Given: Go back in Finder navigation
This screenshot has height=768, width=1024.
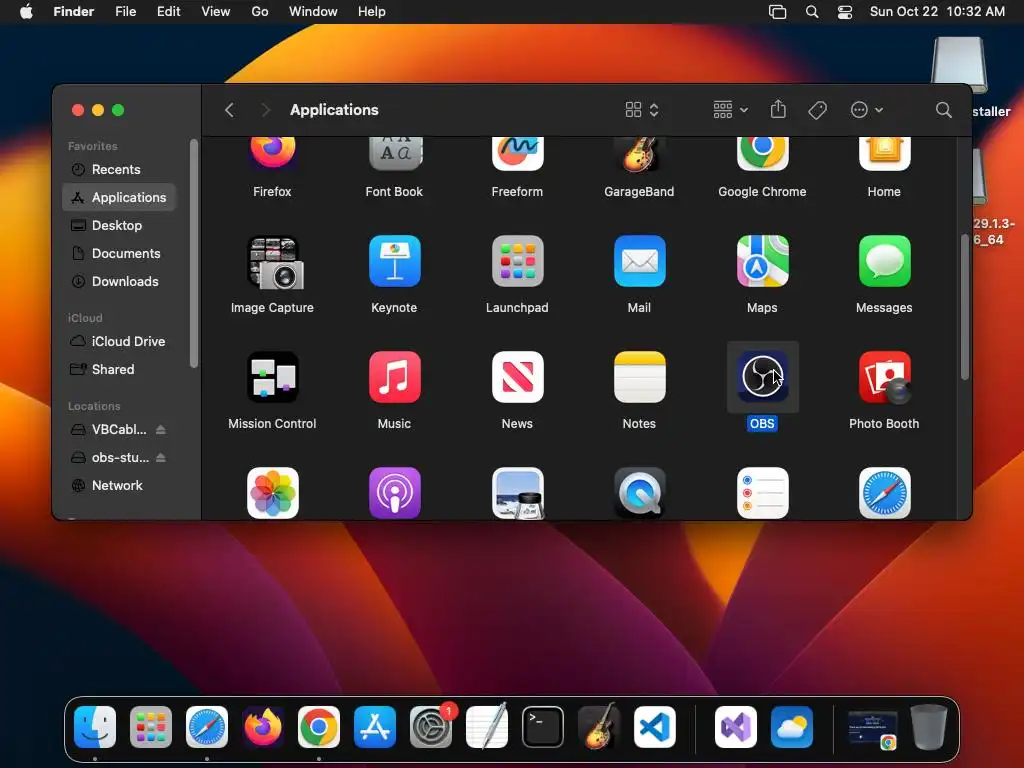Looking at the screenshot, I should [229, 110].
